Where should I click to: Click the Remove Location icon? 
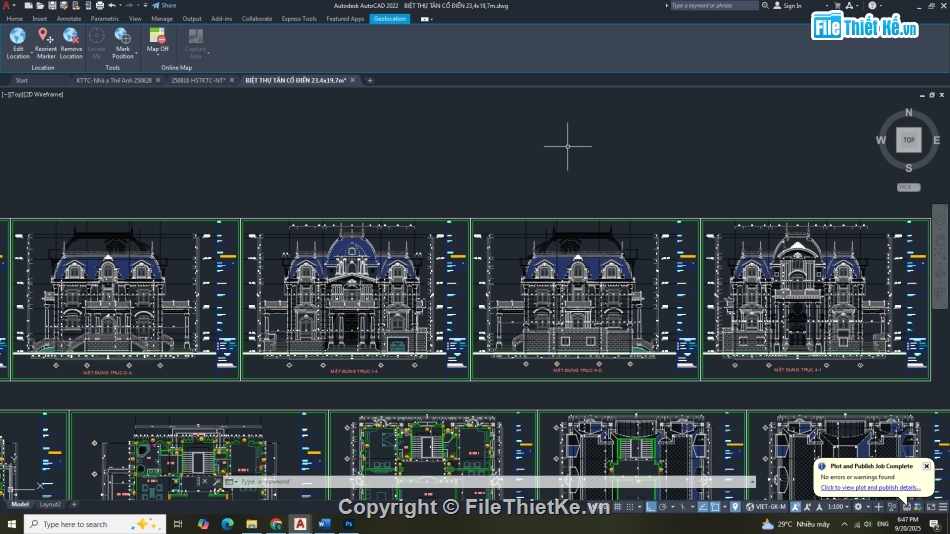(x=71, y=37)
